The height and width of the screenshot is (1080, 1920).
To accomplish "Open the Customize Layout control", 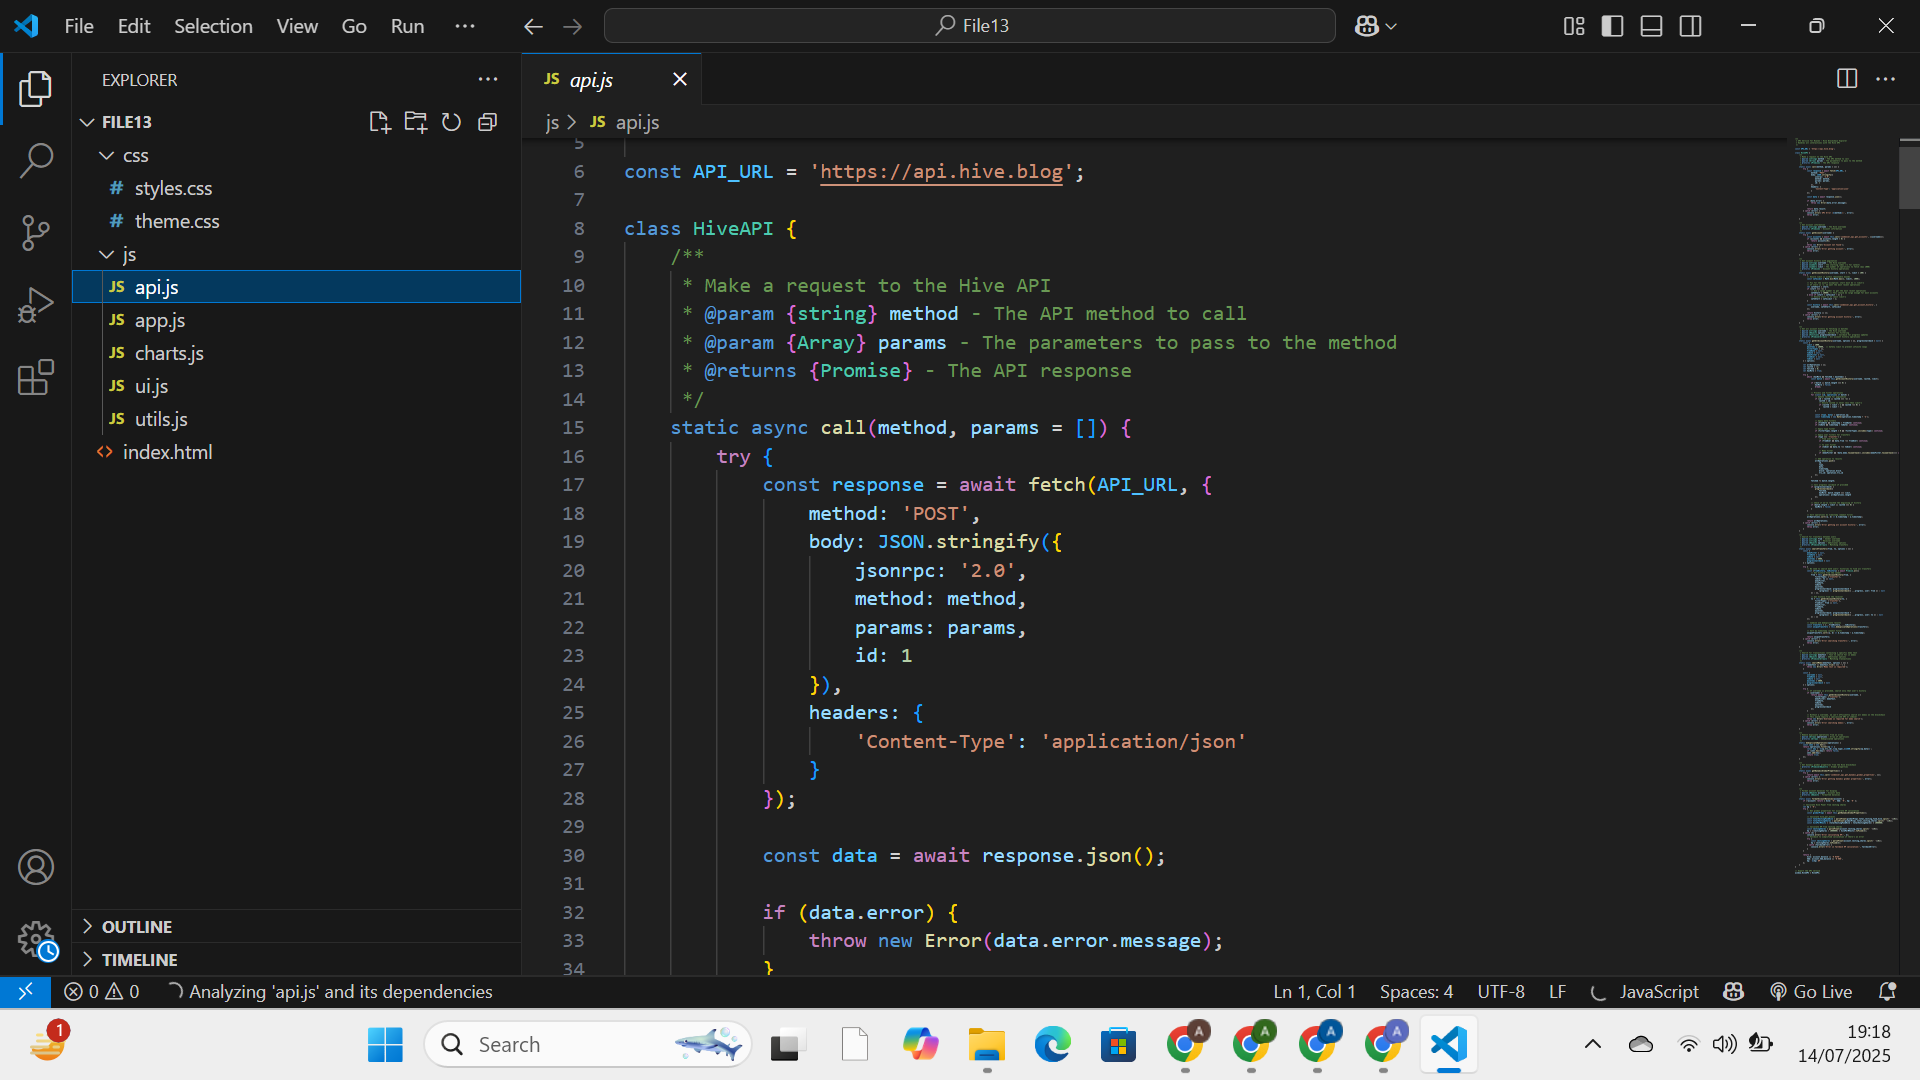I will pyautogui.click(x=1574, y=26).
